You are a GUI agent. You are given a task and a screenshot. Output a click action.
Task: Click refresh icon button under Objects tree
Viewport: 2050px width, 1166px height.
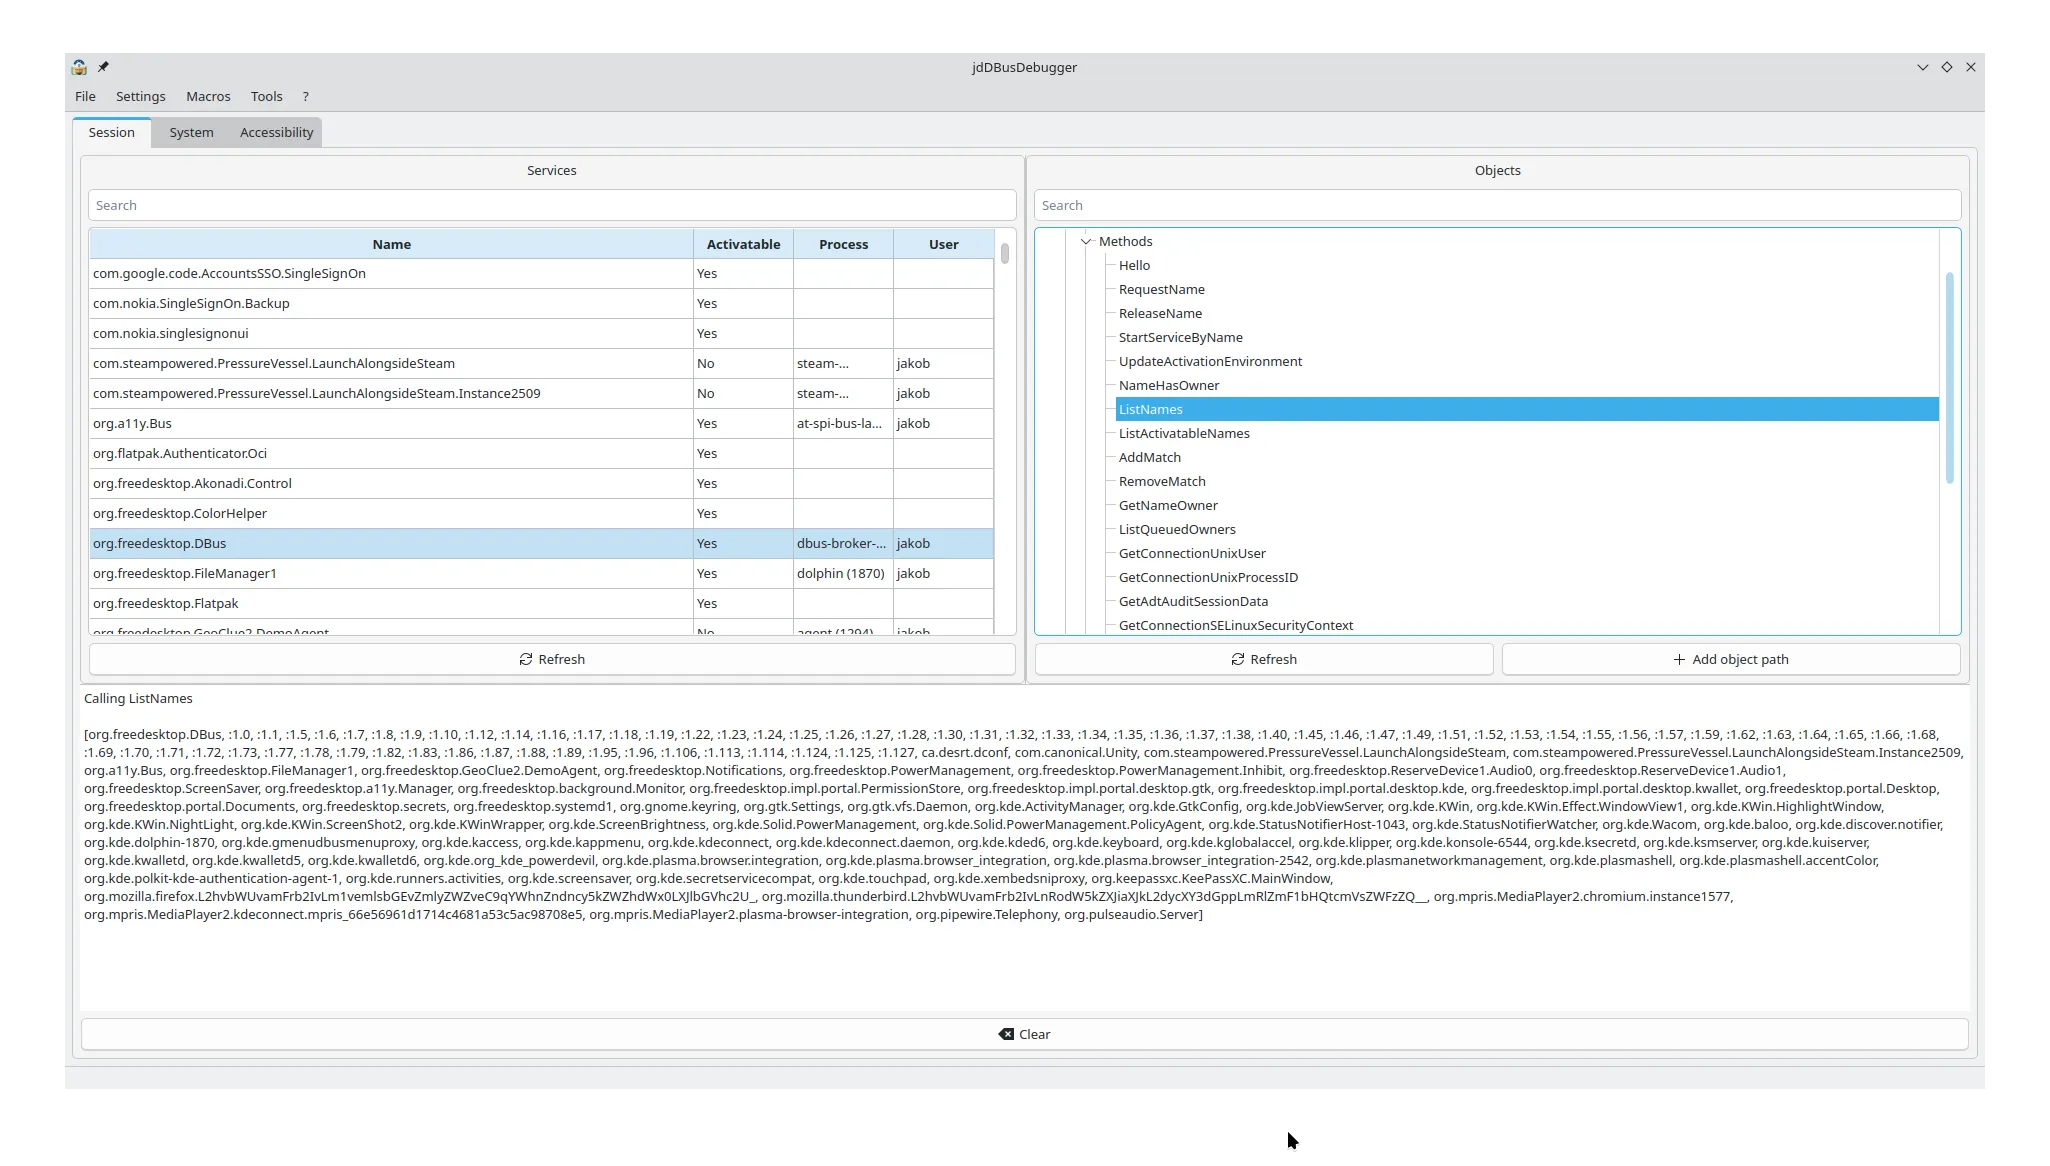pos(1264,659)
